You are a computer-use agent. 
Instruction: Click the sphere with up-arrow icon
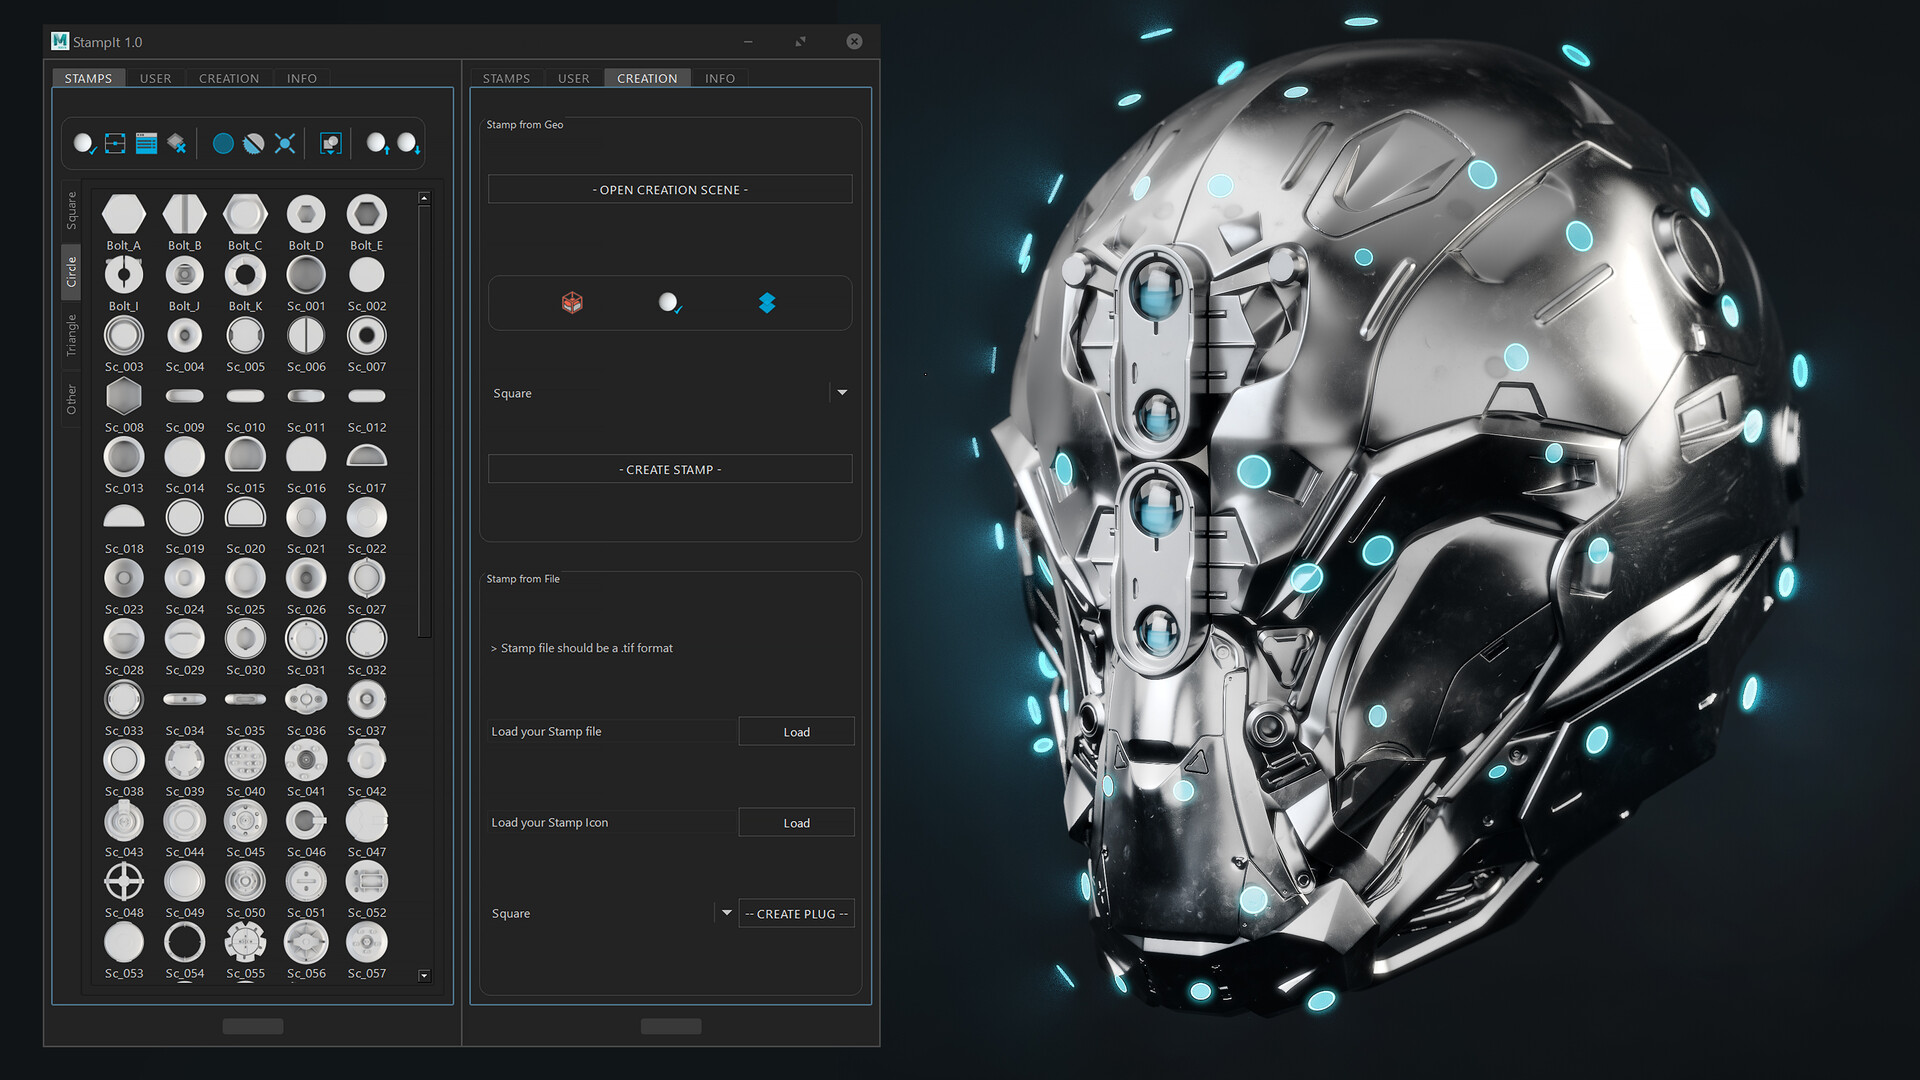click(377, 143)
